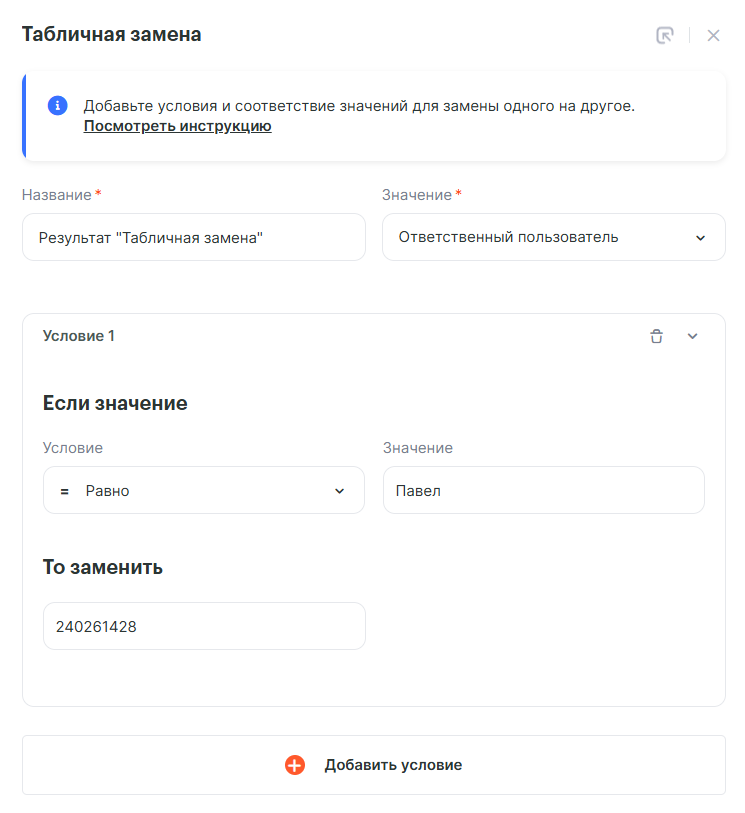
Task: Click the input containing Павел
Action: tap(543, 490)
